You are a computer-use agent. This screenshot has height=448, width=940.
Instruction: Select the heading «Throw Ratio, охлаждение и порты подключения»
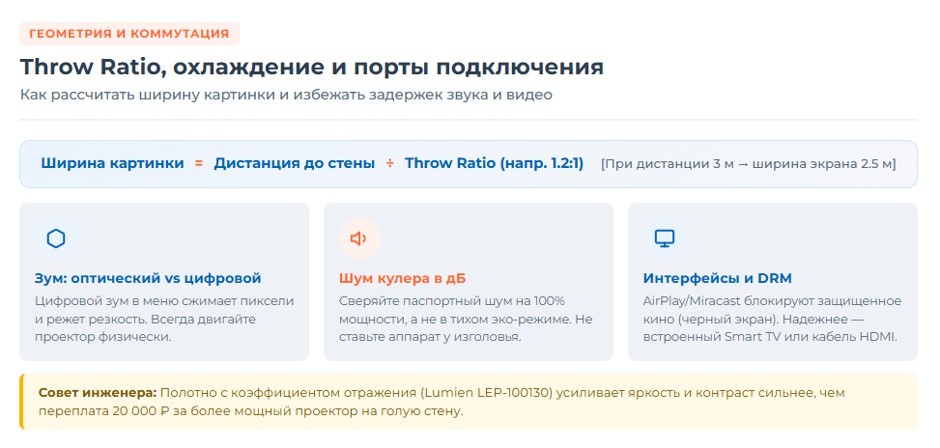click(312, 67)
